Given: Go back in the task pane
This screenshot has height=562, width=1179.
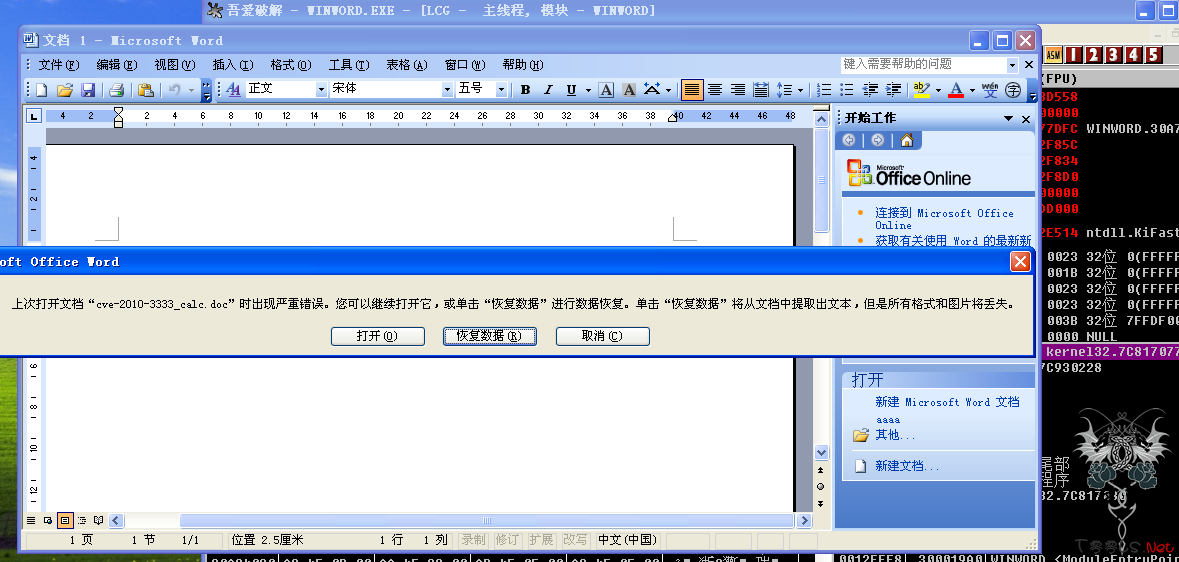Looking at the screenshot, I should click(x=850, y=140).
